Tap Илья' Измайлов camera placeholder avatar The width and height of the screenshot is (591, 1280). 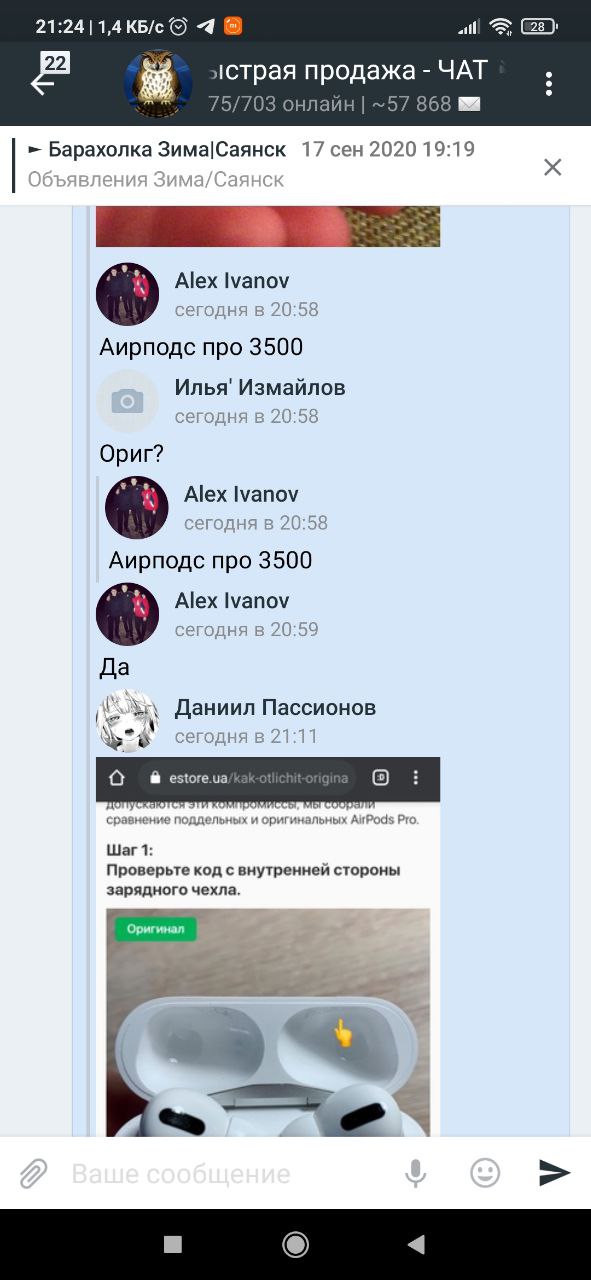[x=127, y=401]
